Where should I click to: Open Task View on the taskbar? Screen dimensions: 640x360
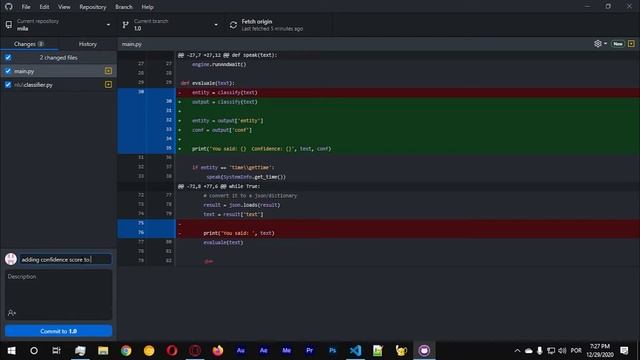[x=56, y=351]
